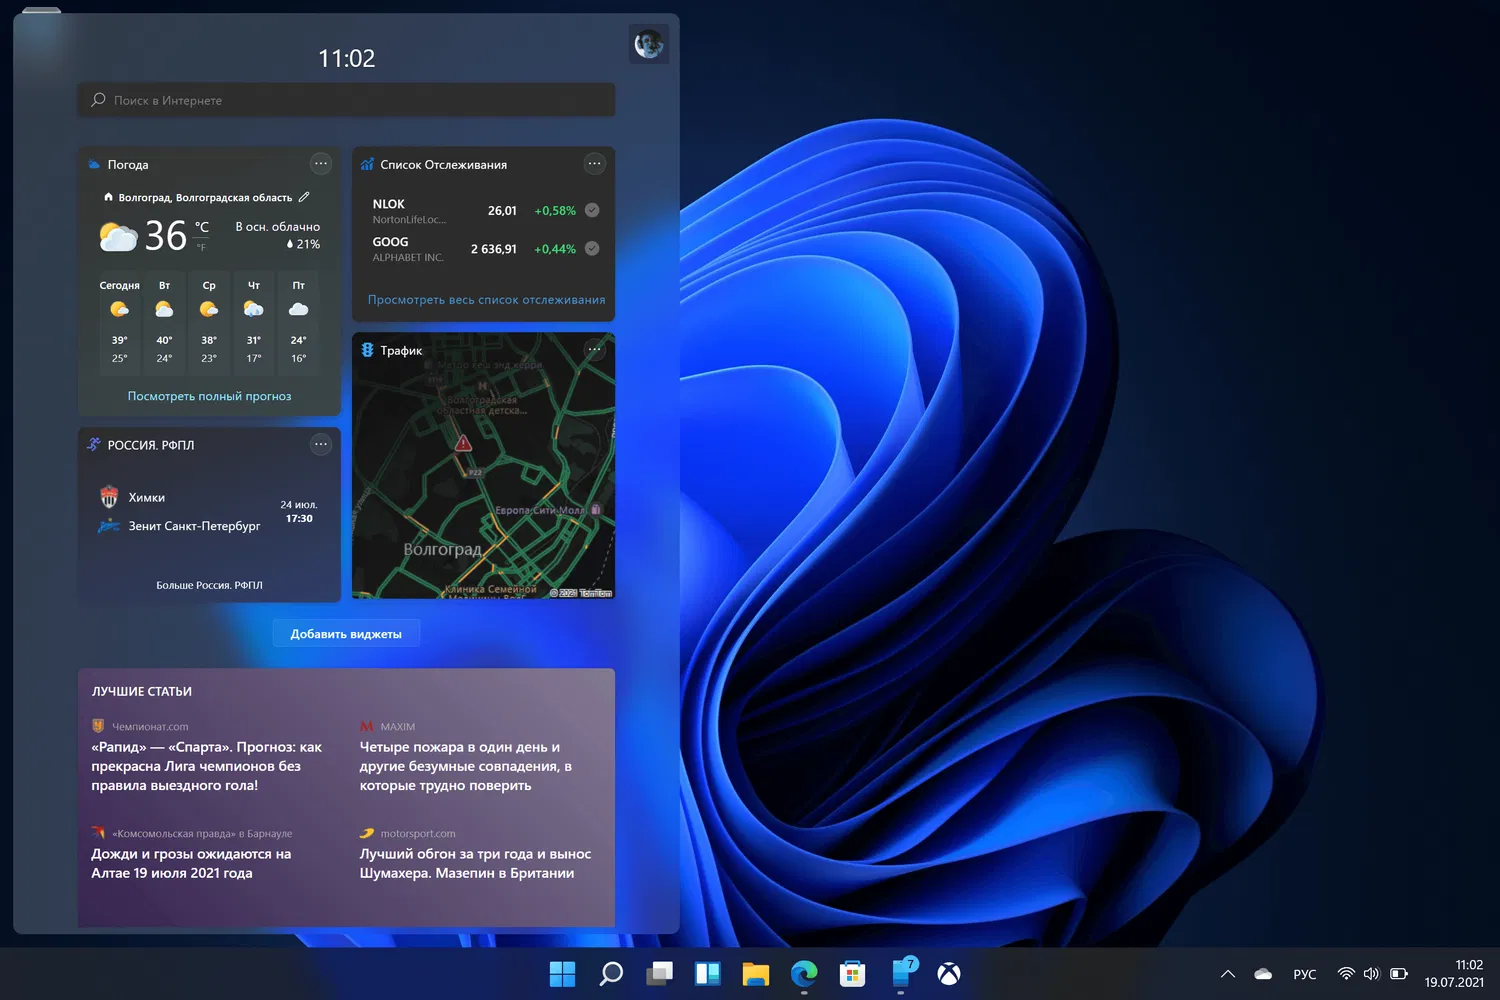
Task: Open Просмотреть весь список отслеживания link
Action: click(x=486, y=300)
